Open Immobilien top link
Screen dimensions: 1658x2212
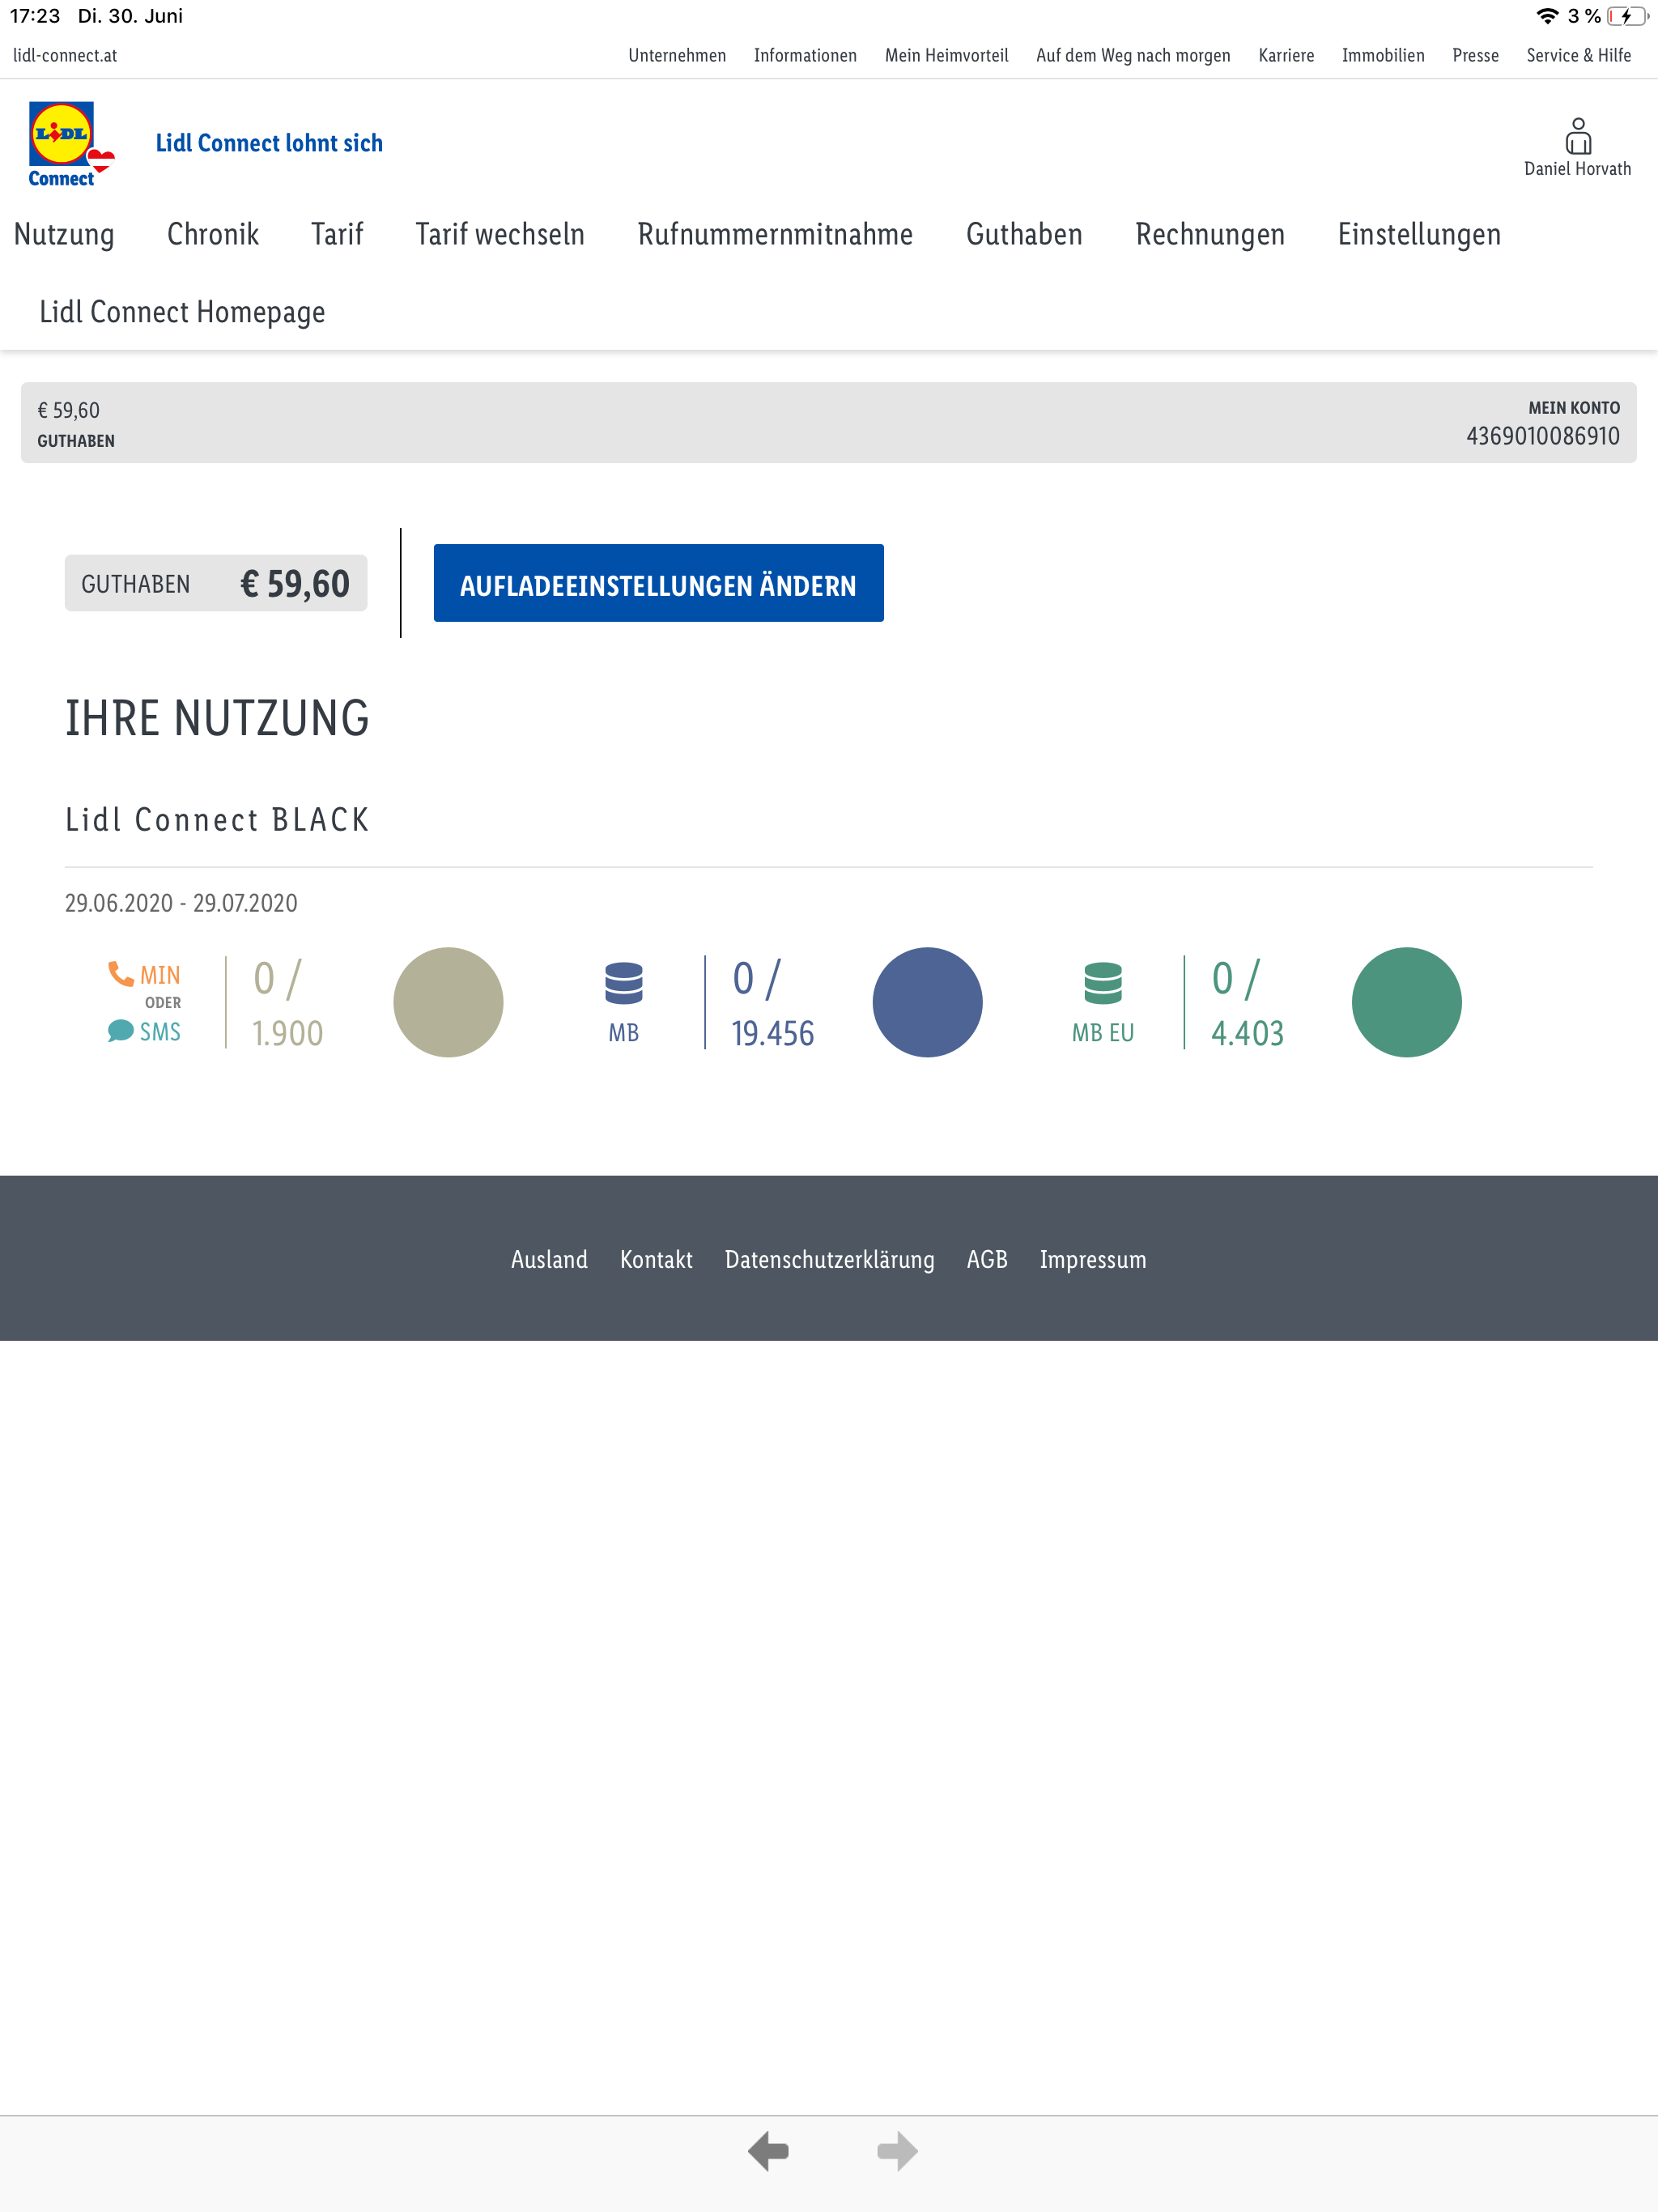1383,56
